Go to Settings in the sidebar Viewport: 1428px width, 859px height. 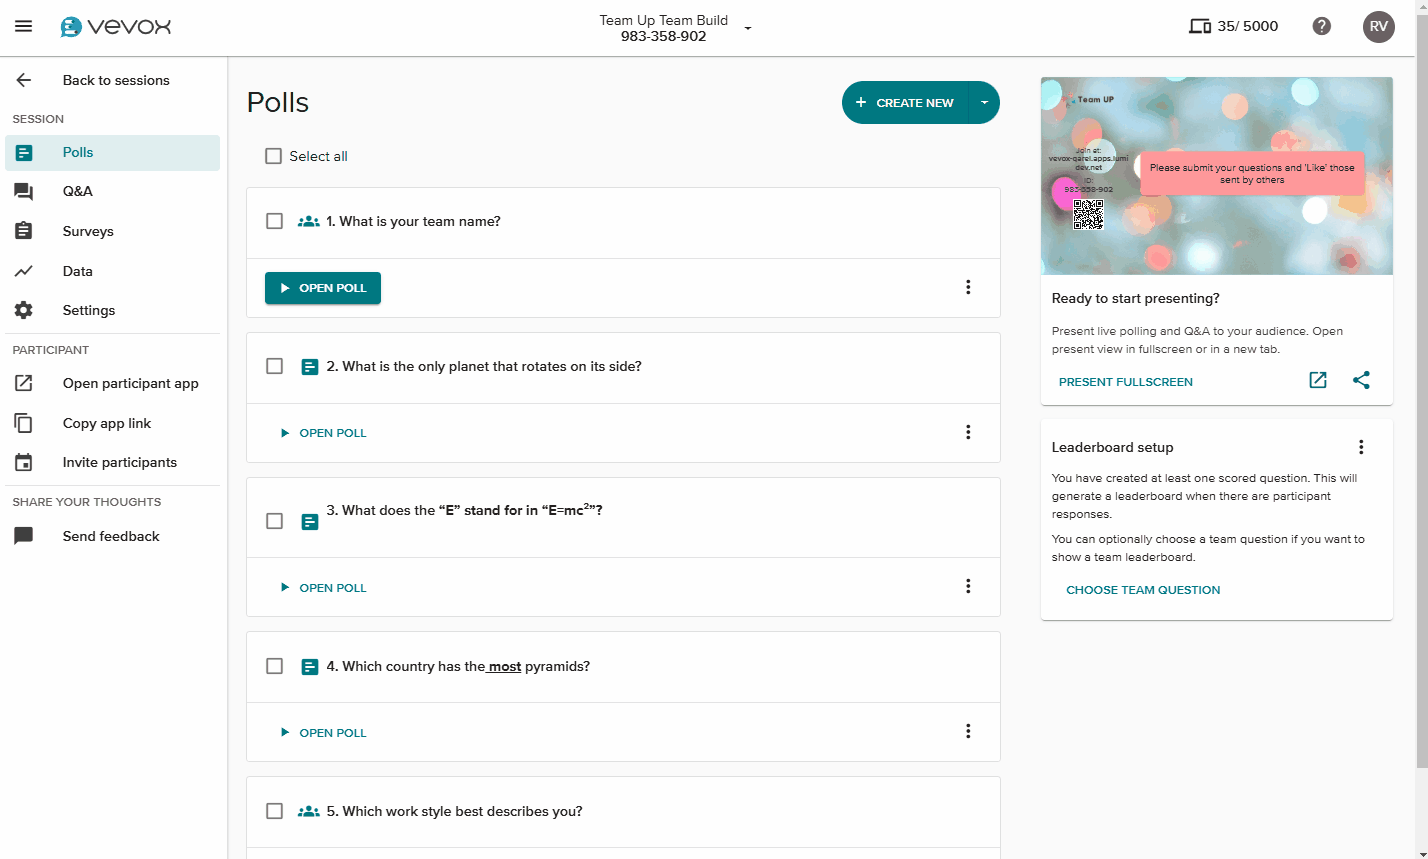[113, 310]
